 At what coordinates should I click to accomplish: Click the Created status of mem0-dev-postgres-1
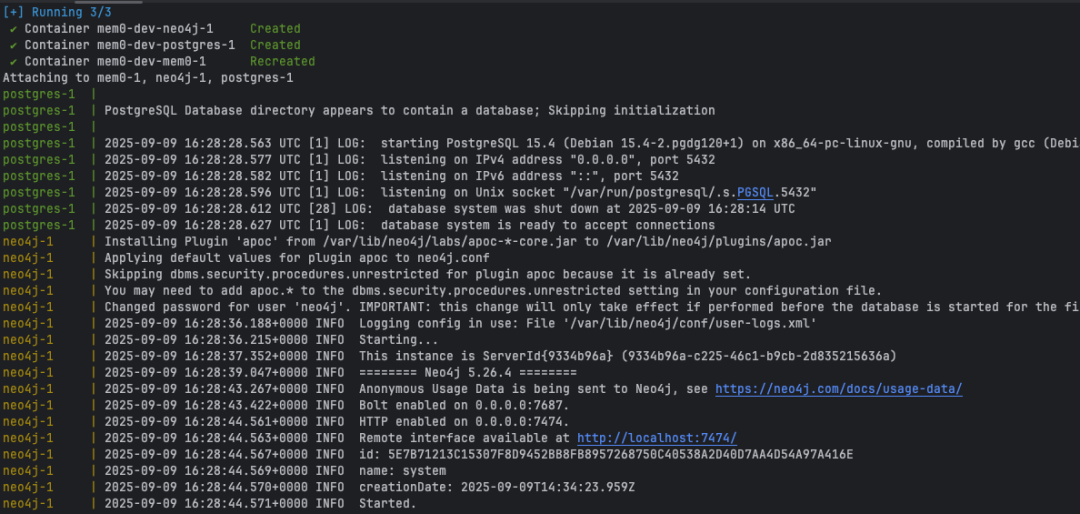pos(275,45)
